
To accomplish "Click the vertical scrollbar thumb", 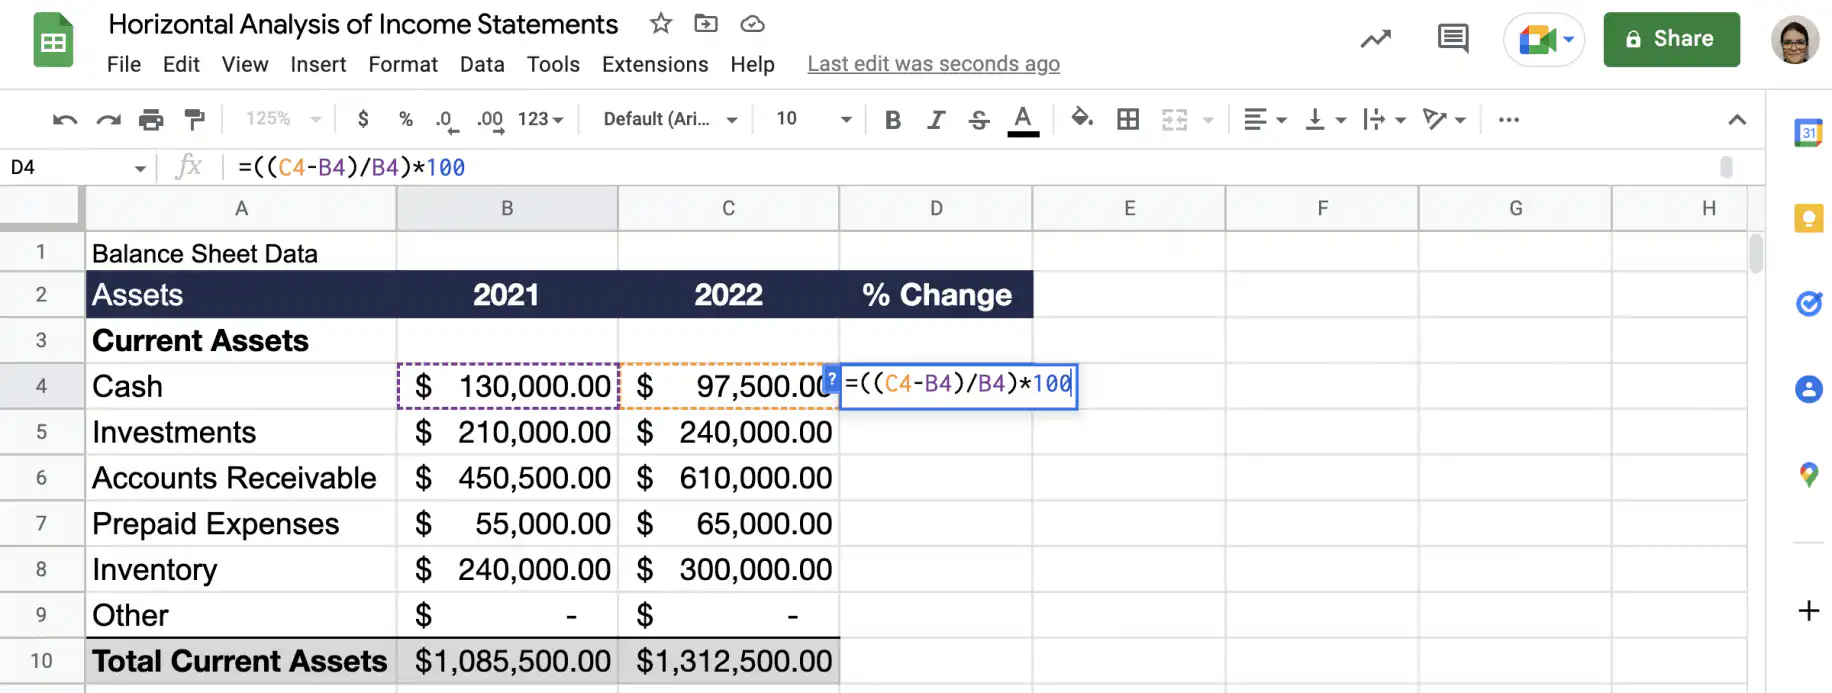I will (x=1756, y=252).
